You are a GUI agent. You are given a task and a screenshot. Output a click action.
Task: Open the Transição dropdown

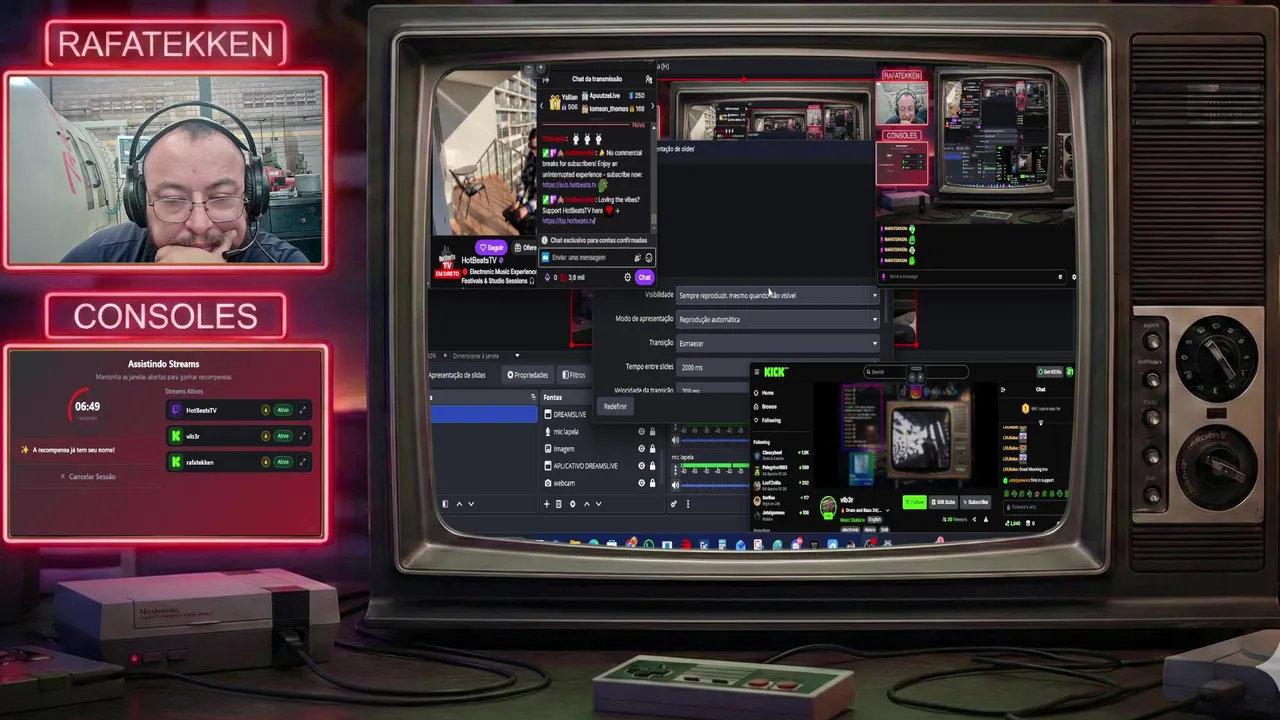click(x=777, y=343)
